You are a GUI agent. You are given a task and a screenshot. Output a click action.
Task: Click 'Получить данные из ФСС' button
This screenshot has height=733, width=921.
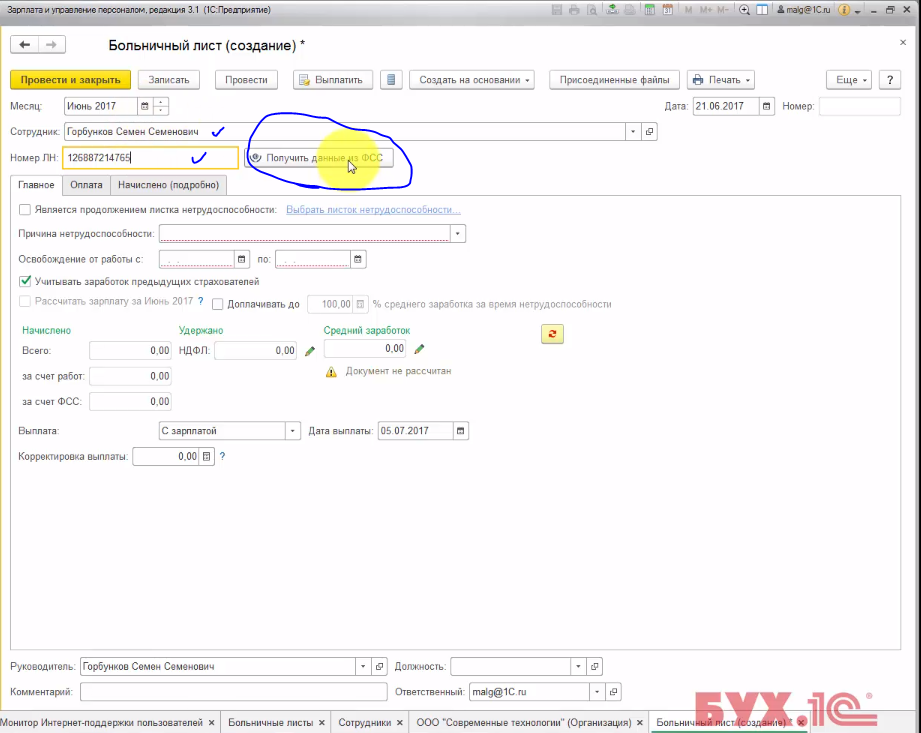coord(319,158)
